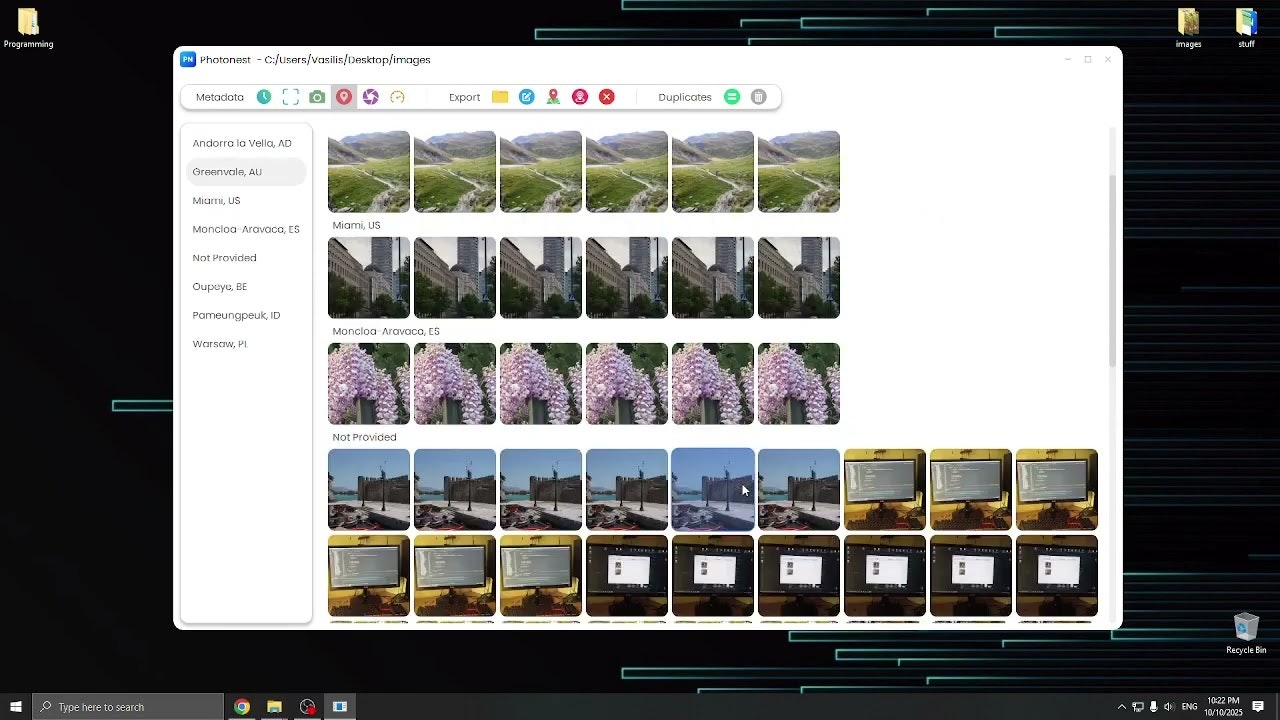The image size is (1280, 720).
Task: Click the blue edit export icon
Action: pos(527,96)
